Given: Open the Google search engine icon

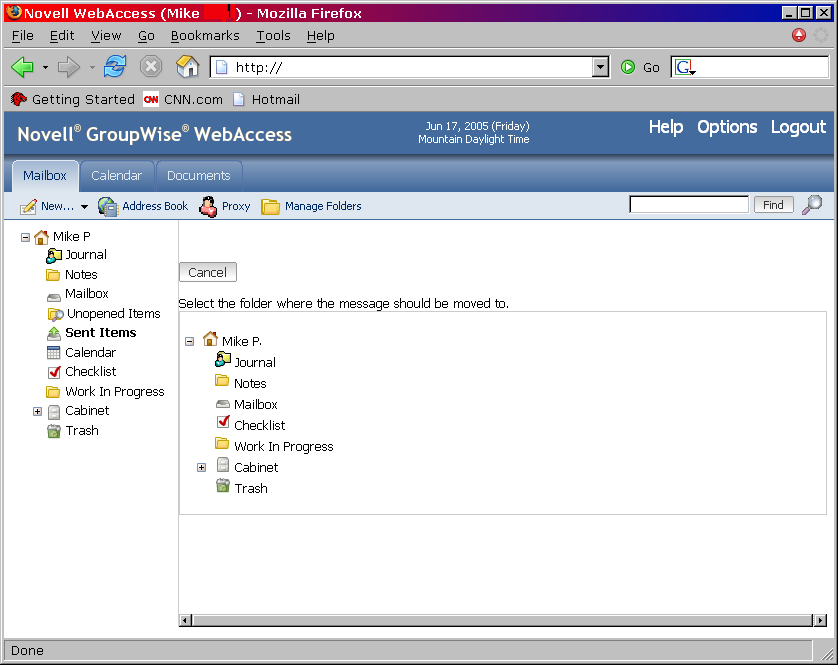Looking at the screenshot, I should pyautogui.click(x=685, y=67).
